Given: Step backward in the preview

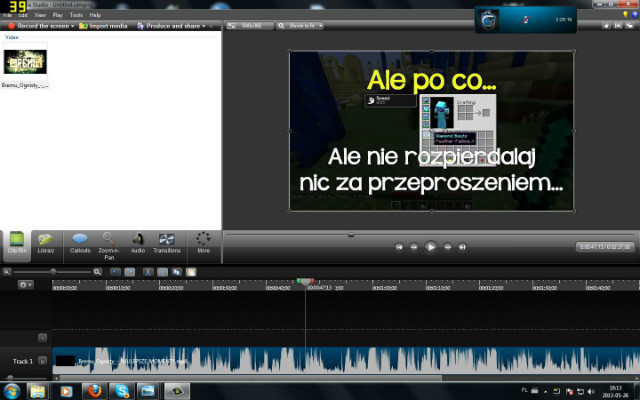Looking at the screenshot, I should tap(413, 247).
